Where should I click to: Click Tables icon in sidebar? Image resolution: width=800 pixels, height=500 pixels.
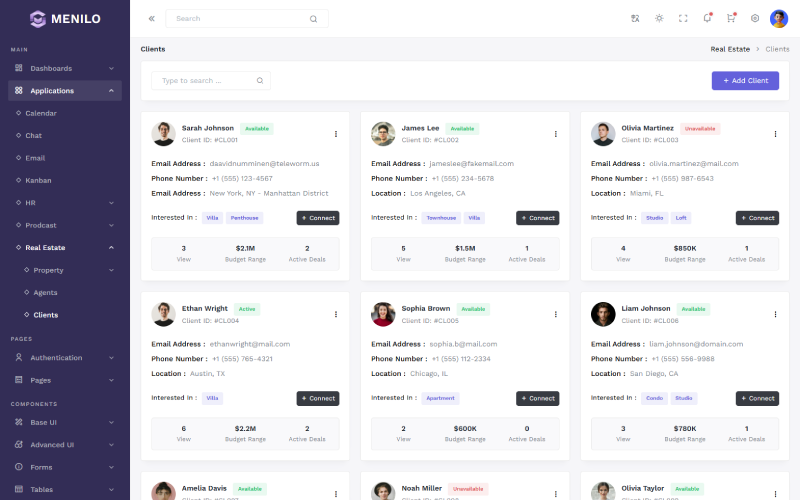[x=19, y=489]
